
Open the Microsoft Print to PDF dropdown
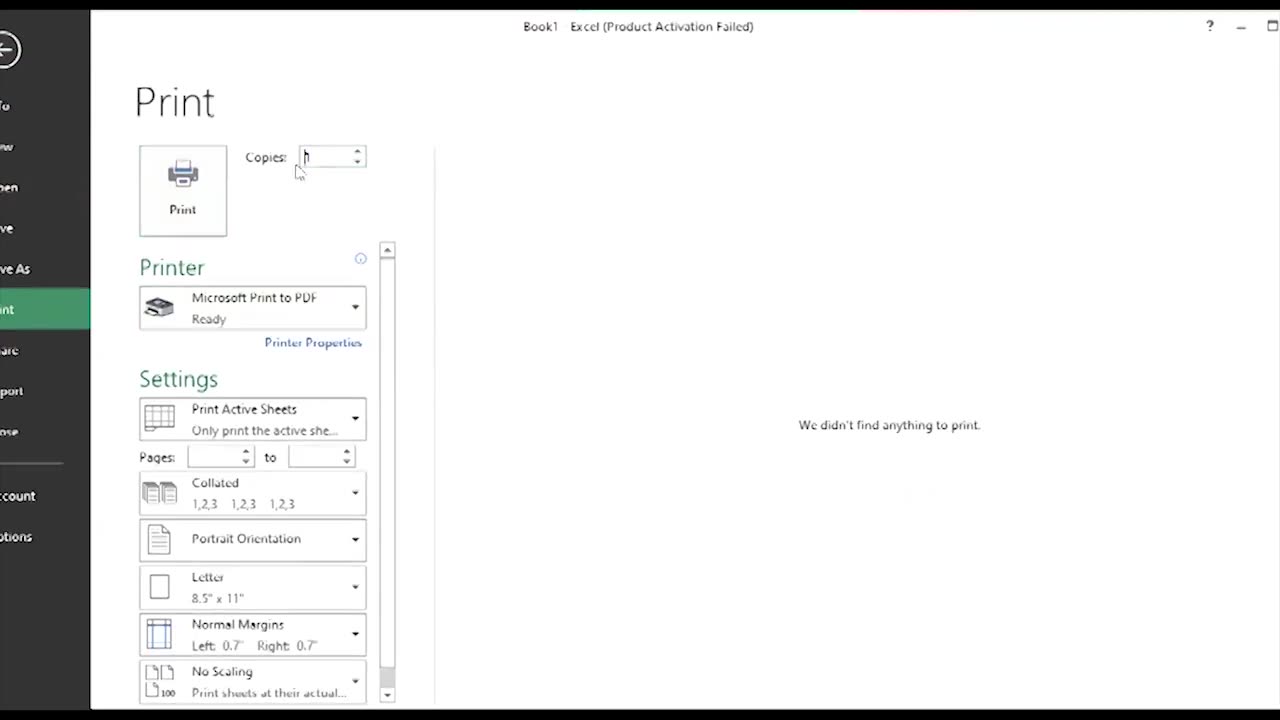coord(253,308)
